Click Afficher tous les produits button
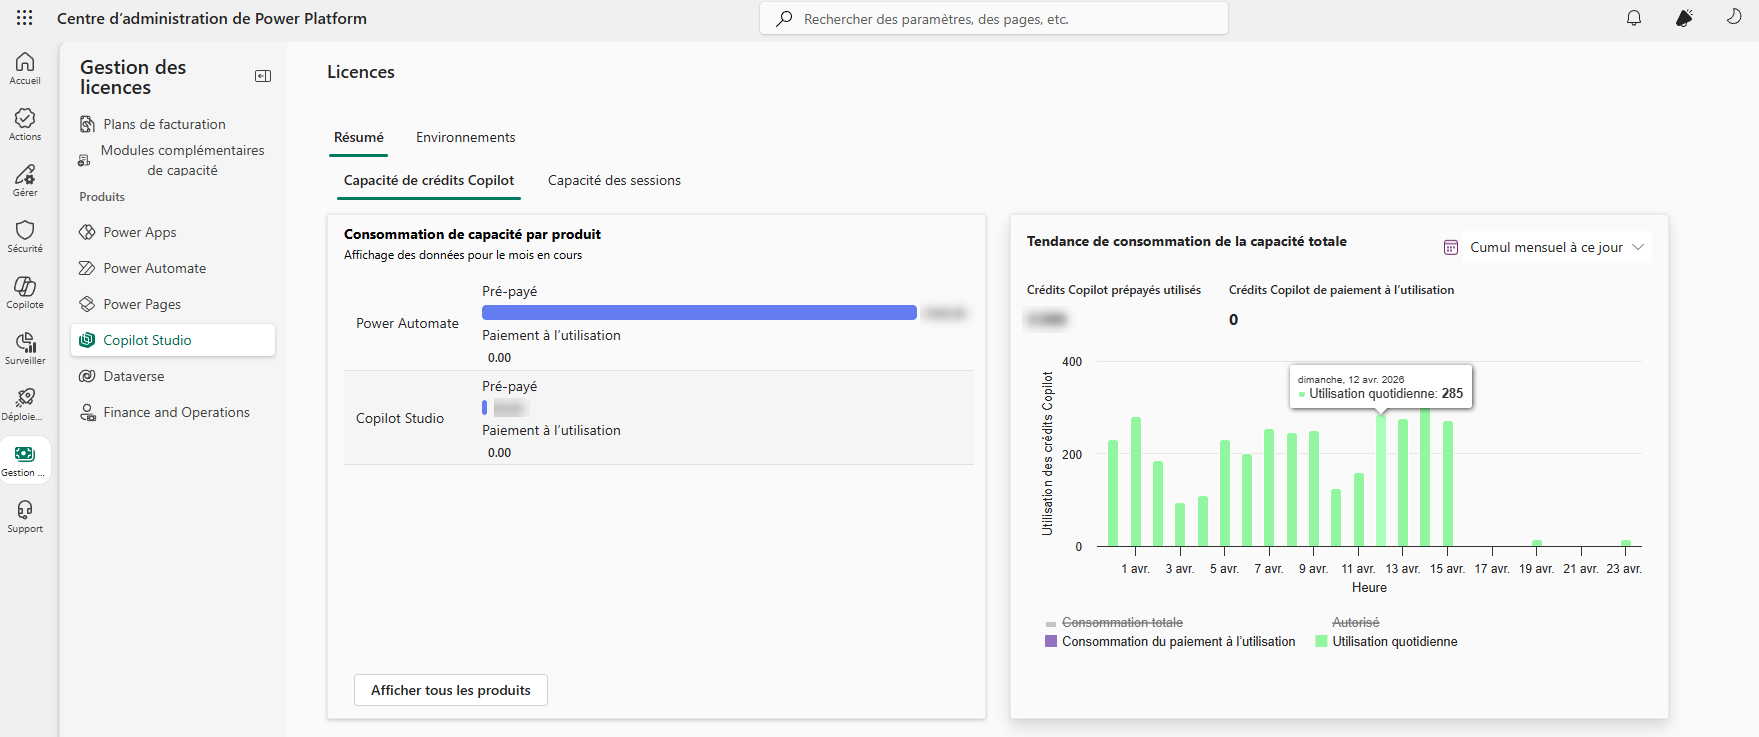Viewport: 1759px width, 737px height. click(x=451, y=690)
